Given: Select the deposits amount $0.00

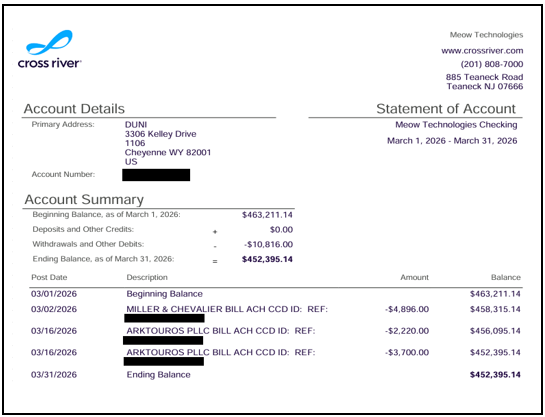Looking at the screenshot, I should click(x=281, y=230).
